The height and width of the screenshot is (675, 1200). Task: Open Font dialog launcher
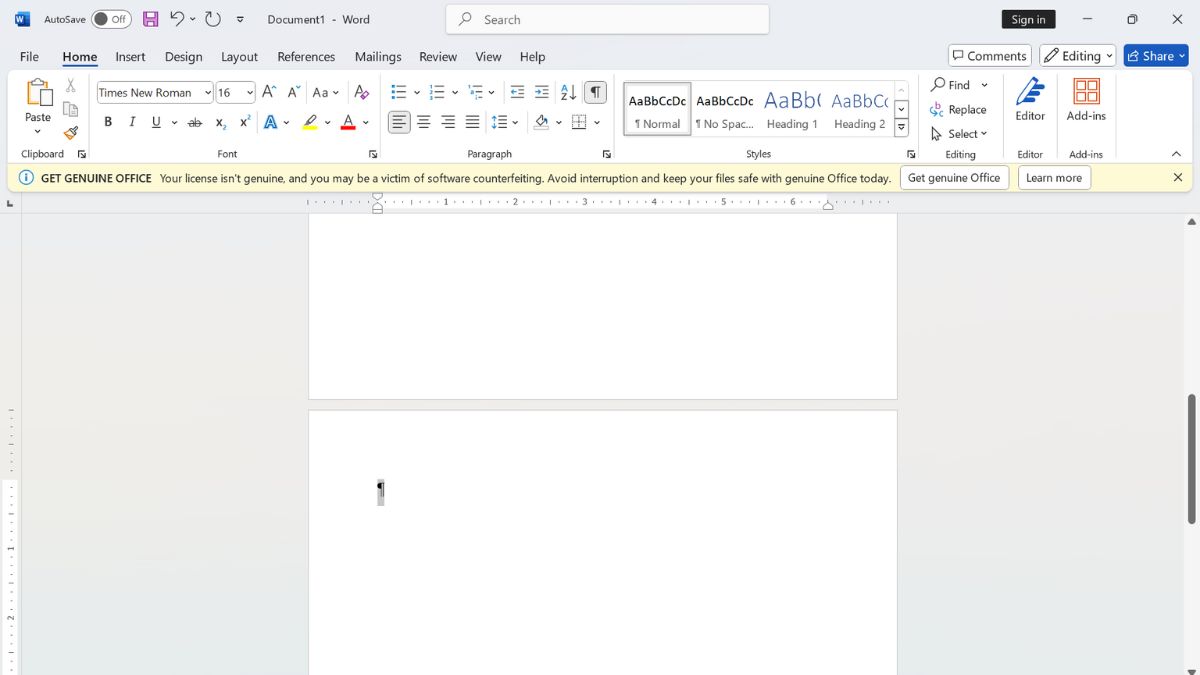click(x=373, y=154)
